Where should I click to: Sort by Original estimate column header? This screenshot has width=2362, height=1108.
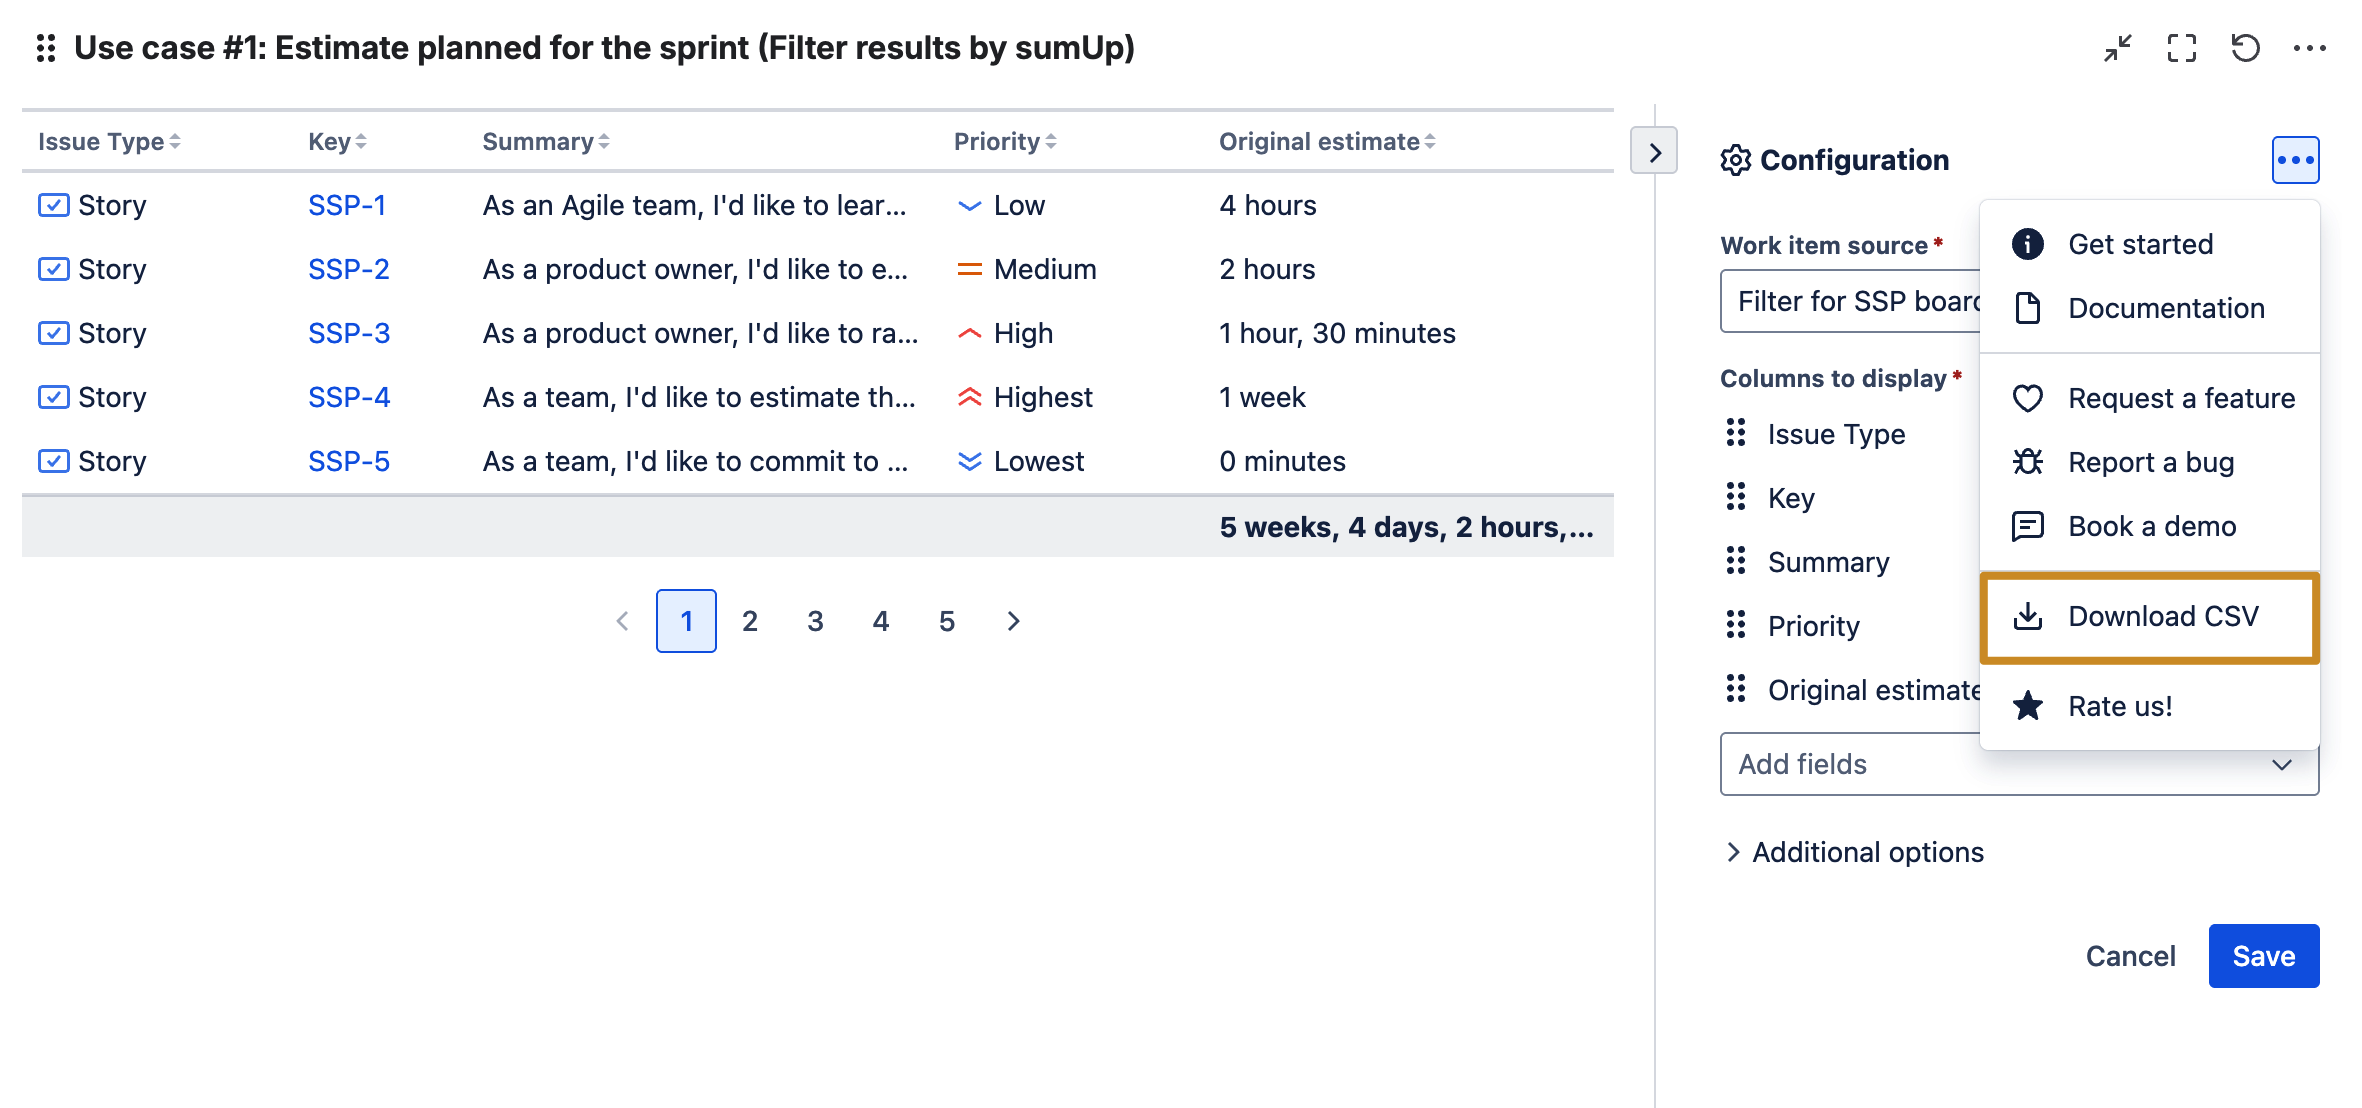[1327, 142]
